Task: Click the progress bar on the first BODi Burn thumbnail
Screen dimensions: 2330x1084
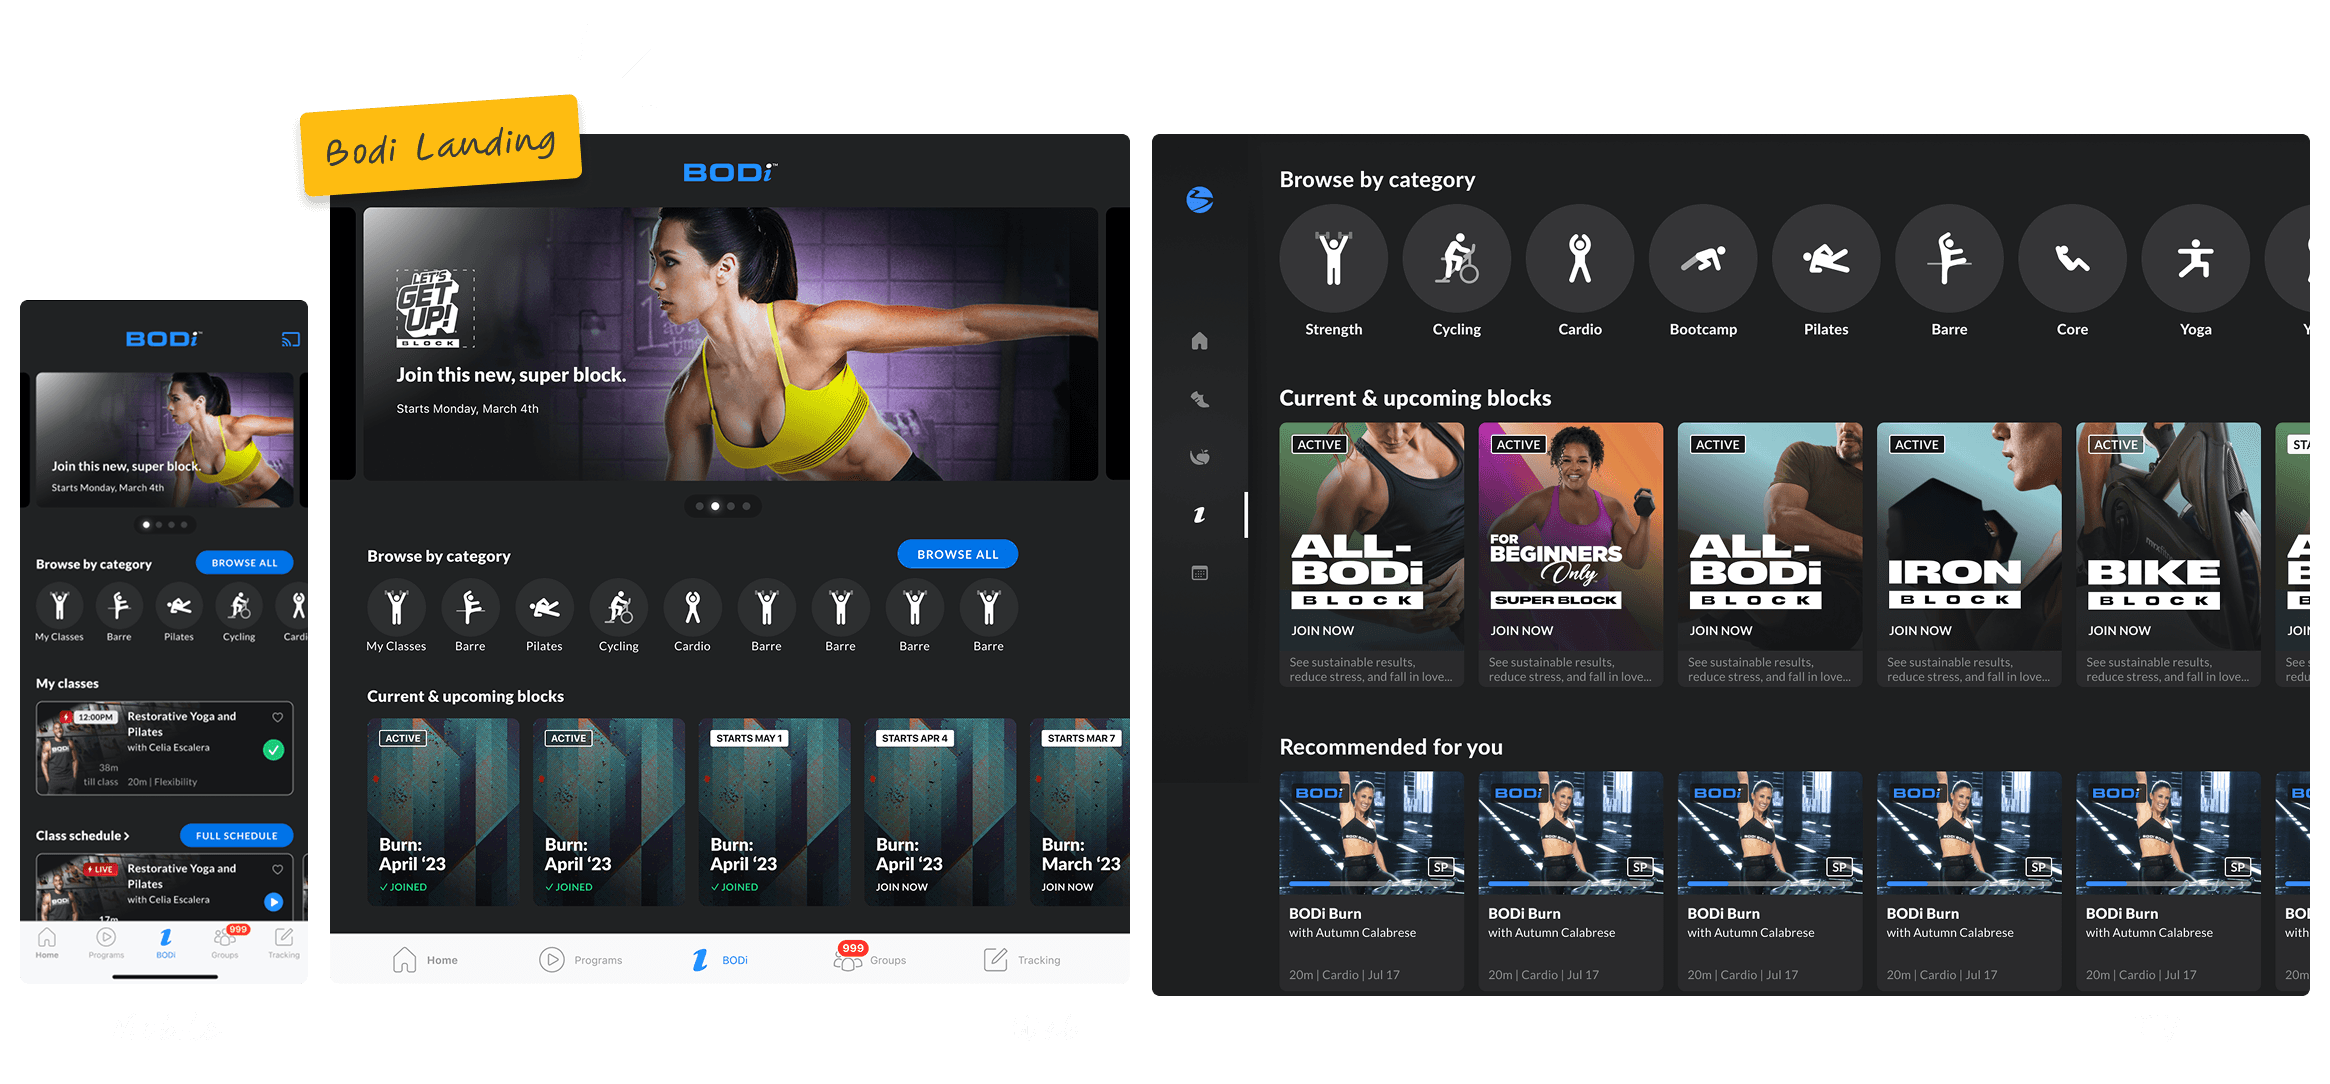Action: (x=1370, y=884)
